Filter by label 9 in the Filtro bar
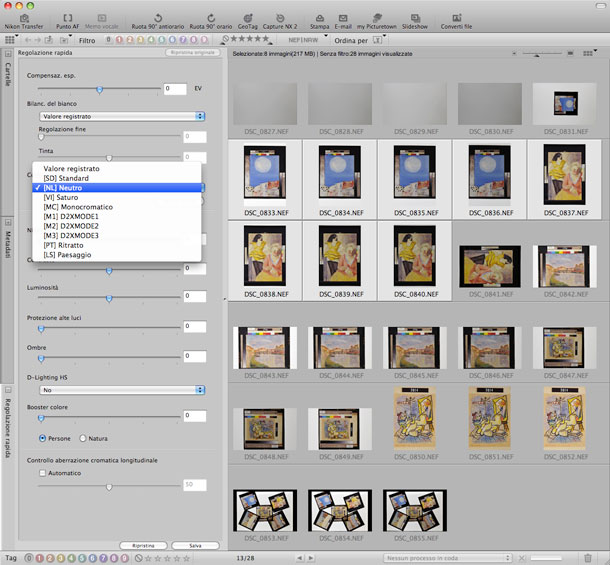The width and height of the screenshot is (610, 565). point(204,40)
